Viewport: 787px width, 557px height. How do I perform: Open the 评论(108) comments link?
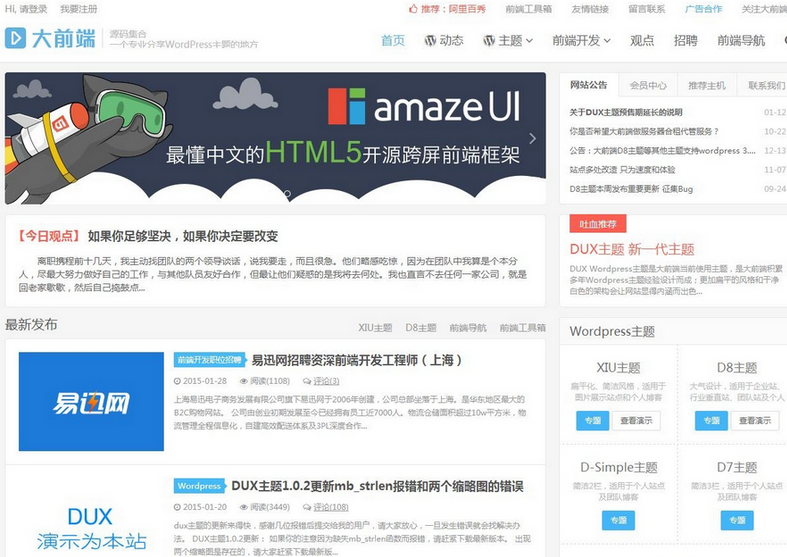(x=331, y=507)
